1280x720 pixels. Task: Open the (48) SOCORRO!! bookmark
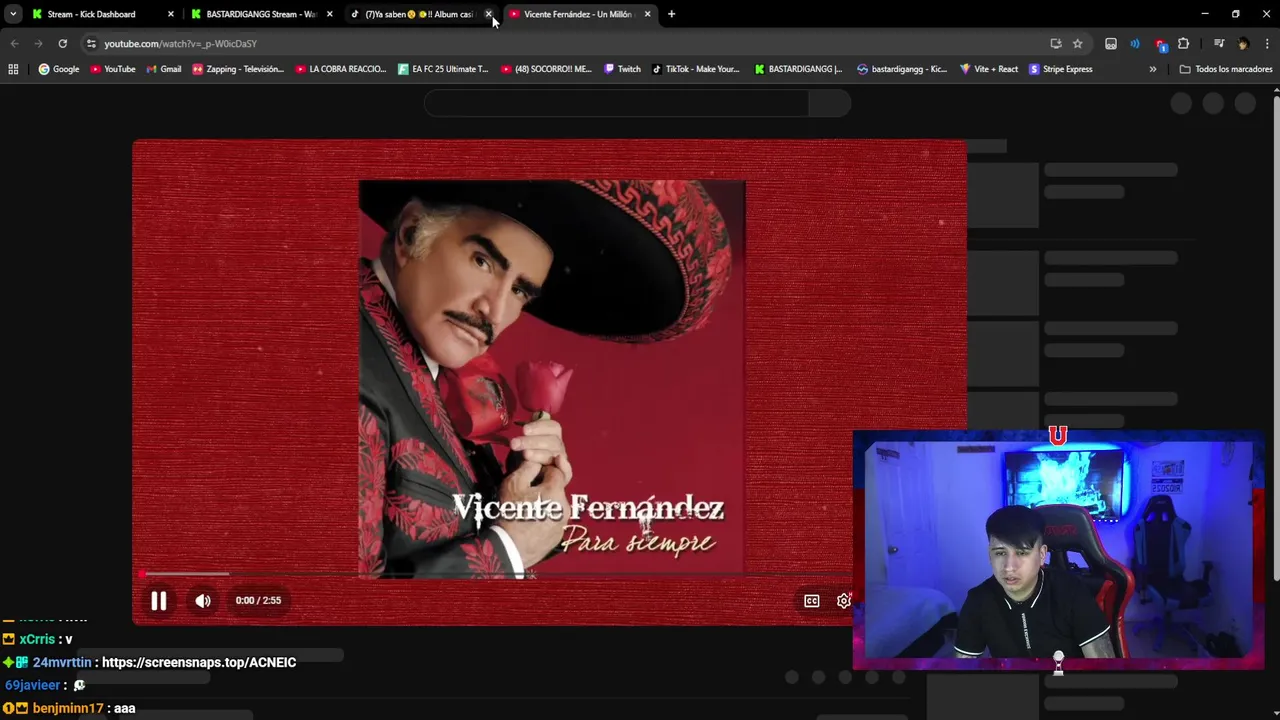[547, 69]
